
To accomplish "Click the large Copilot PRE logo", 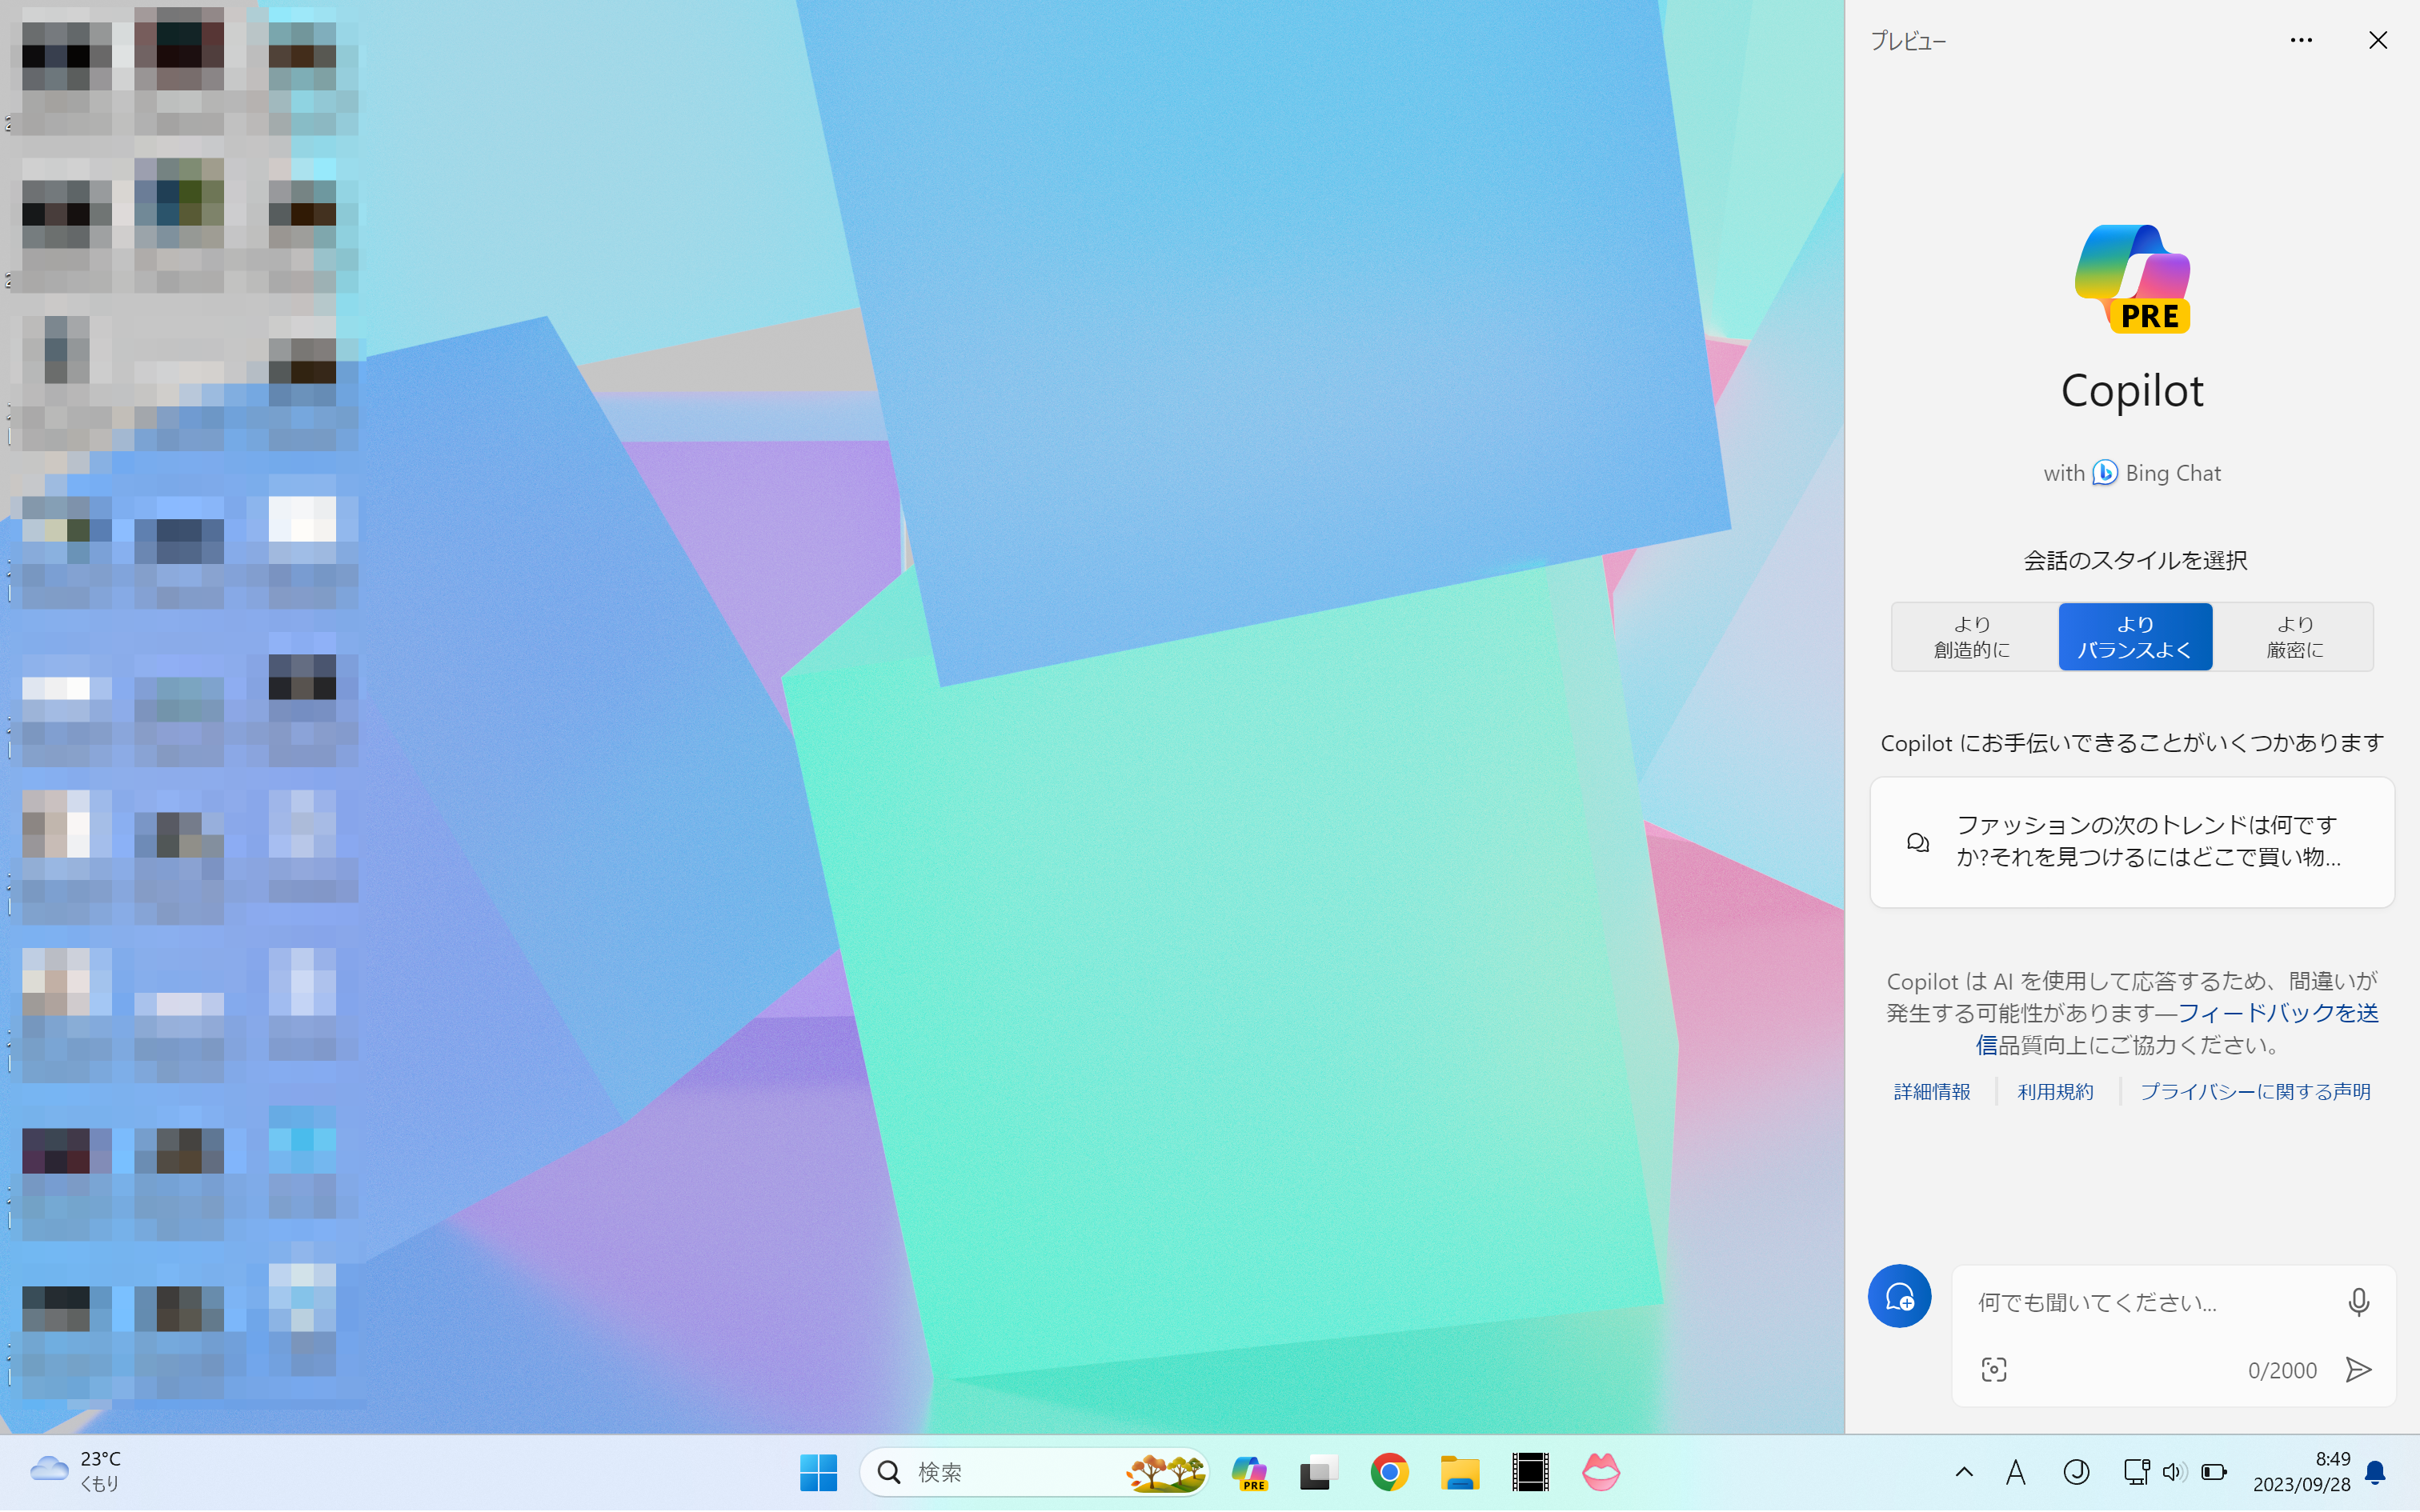I will point(2132,279).
